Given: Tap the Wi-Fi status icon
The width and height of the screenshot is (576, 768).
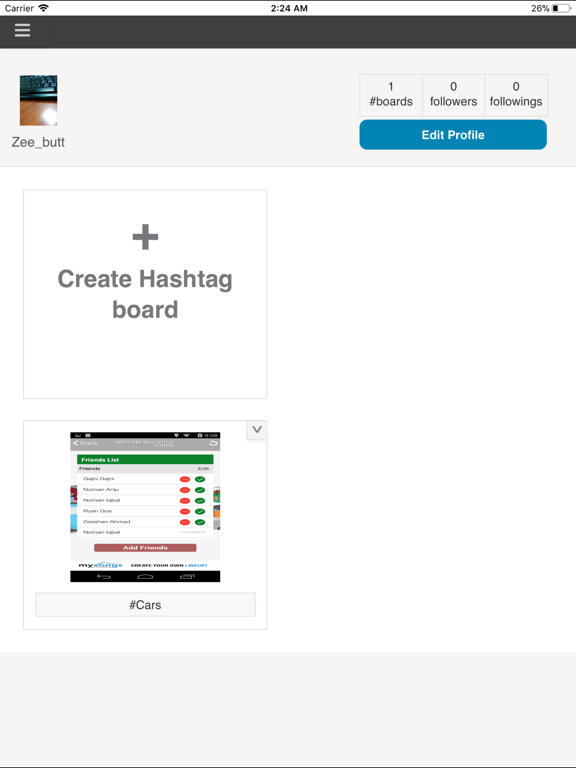Looking at the screenshot, I should click(x=44, y=8).
